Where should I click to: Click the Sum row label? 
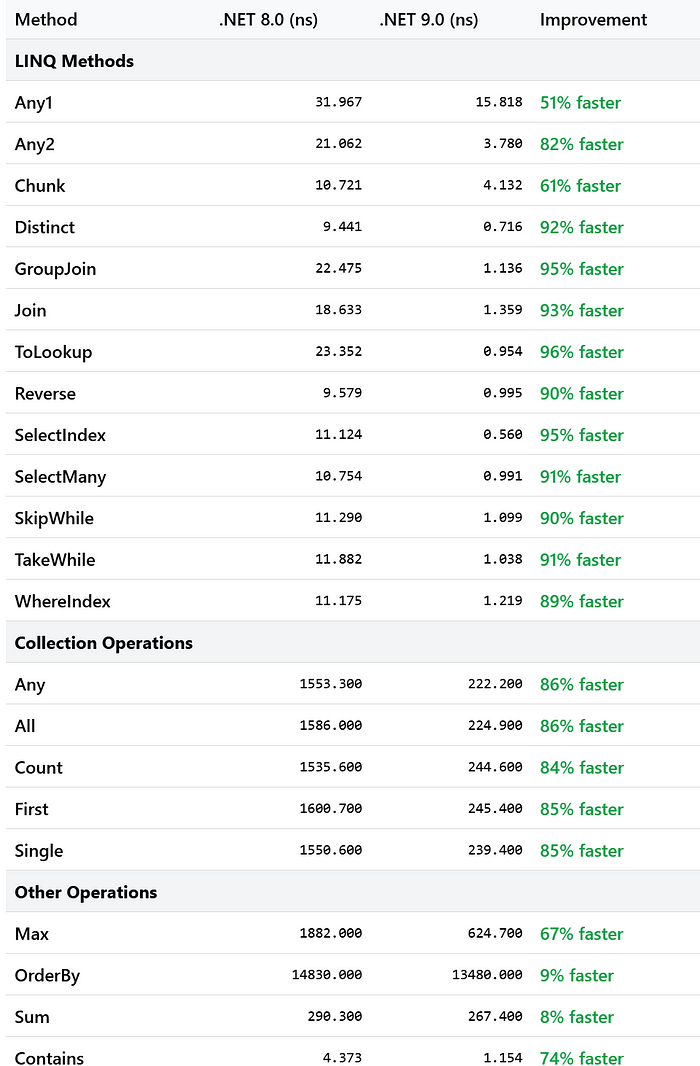click(32, 1017)
